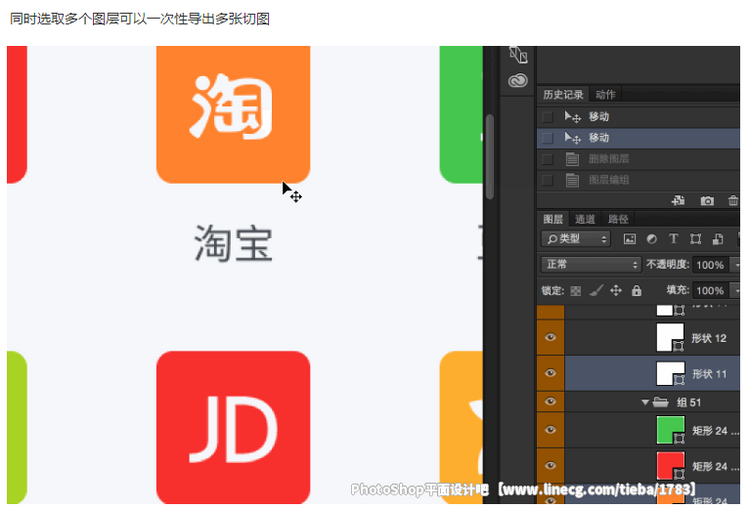The image size is (750, 508).
Task: Switch to the 历史记录 tab
Action: pyautogui.click(x=563, y=95)
